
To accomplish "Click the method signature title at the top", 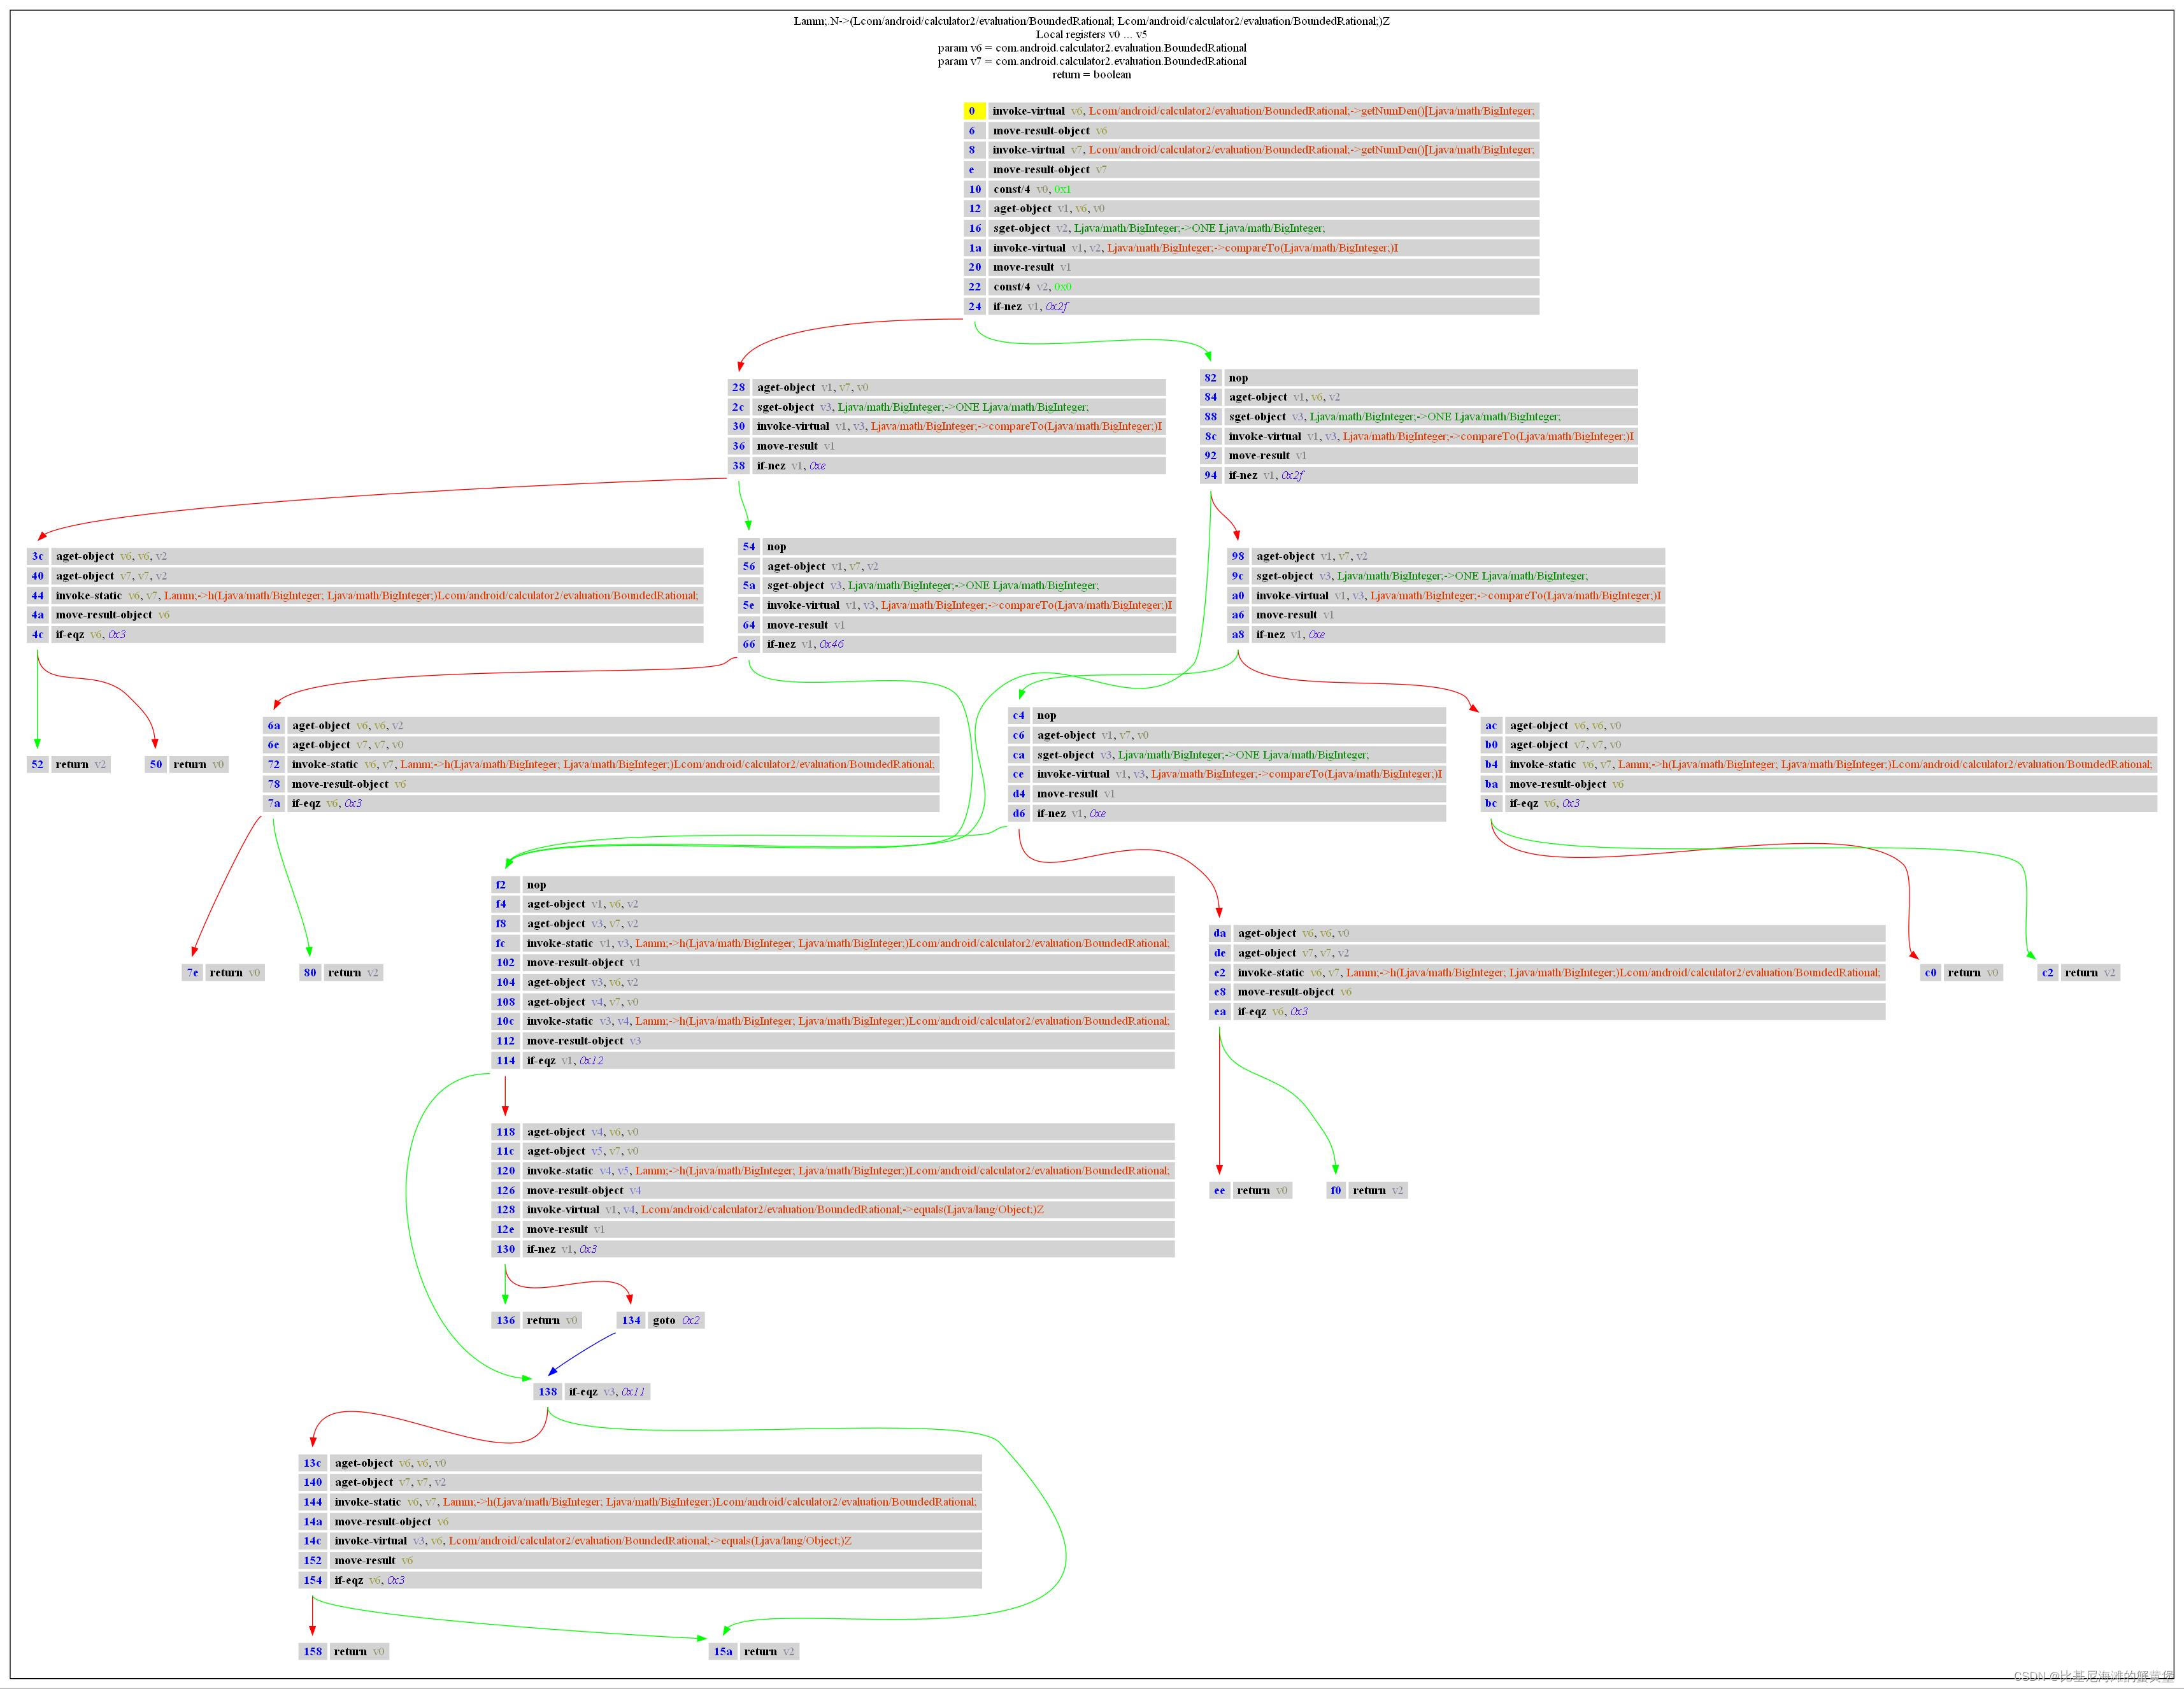I will tap(1091, 21).
